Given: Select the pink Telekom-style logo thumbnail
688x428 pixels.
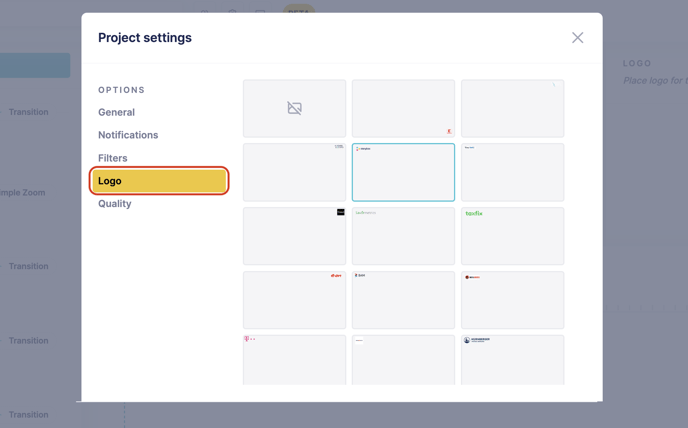Looking at the screenshot, I should (x=294, y=359).
